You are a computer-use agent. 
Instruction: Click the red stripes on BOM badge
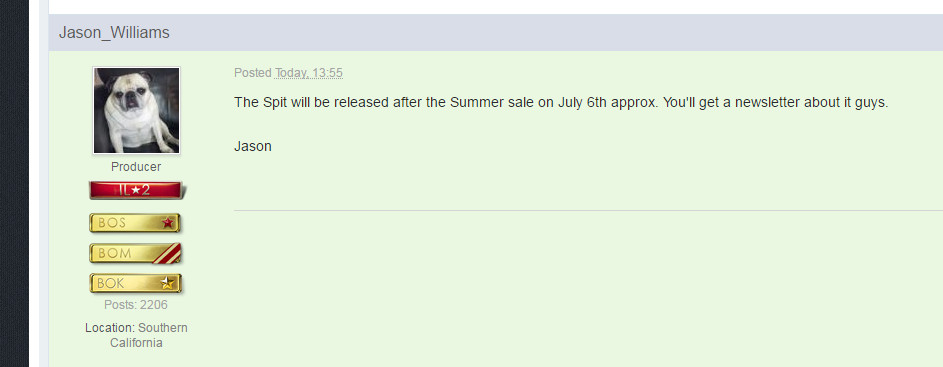167,253
